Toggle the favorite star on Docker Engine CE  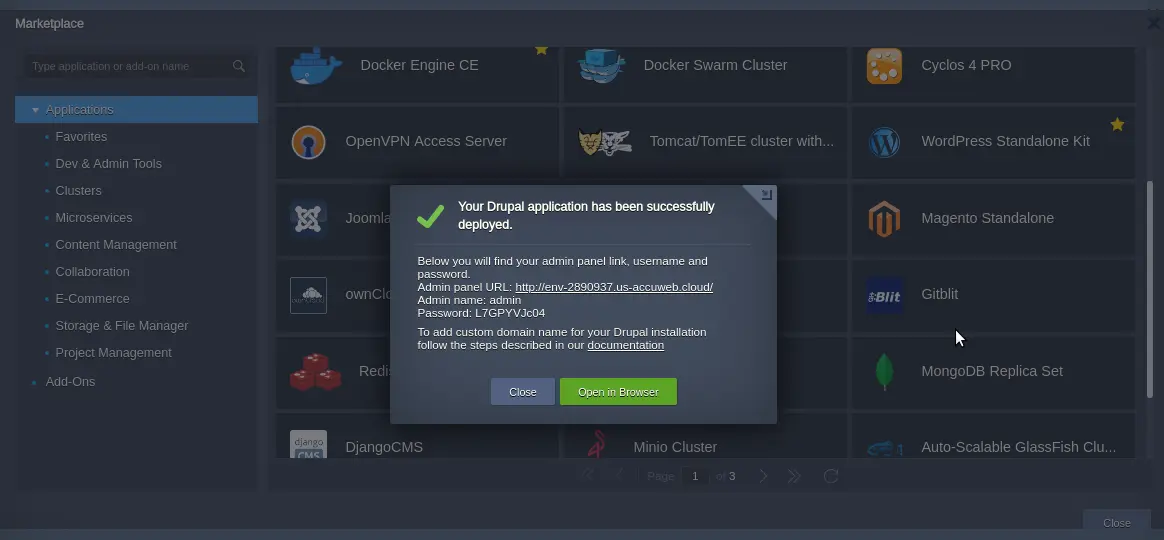pyautogui.click(x=541, y=50)
